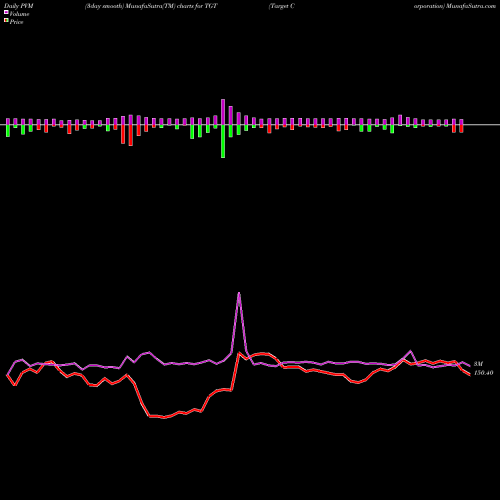Click the '3M' volume value label
The image size is (500, 500).
(x=478, y=364)
